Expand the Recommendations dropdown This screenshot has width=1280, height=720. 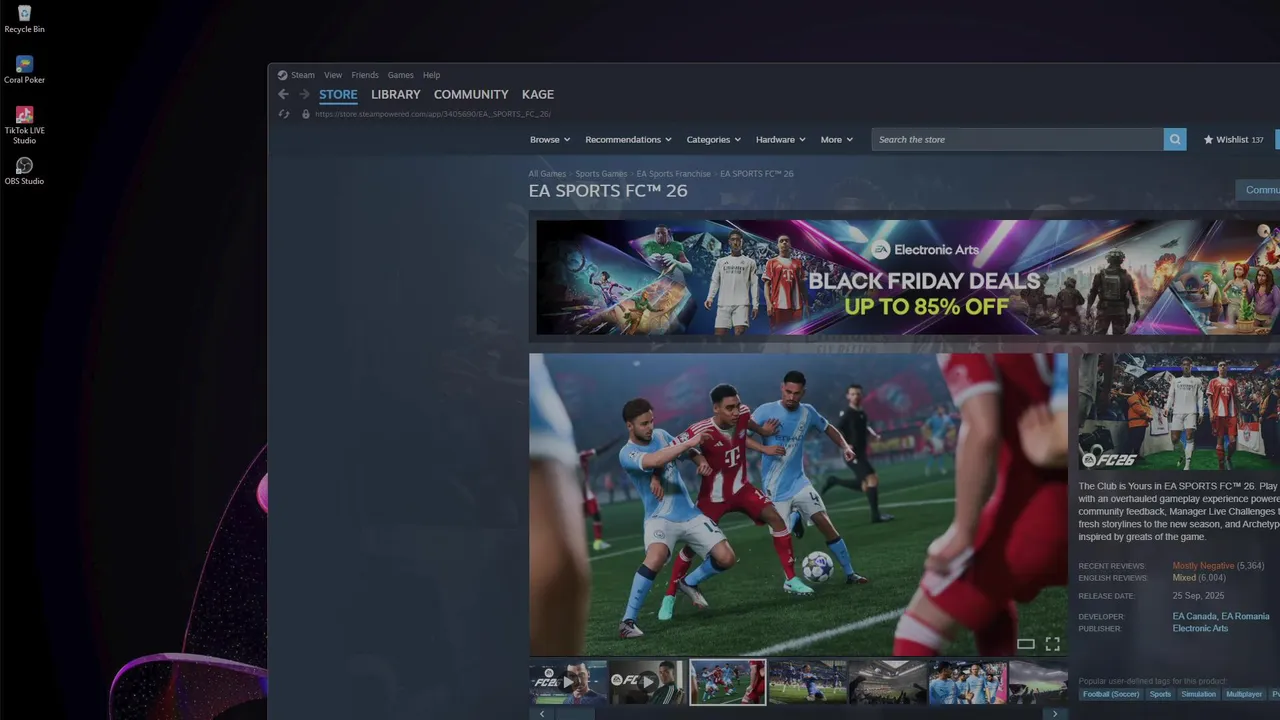629,140
